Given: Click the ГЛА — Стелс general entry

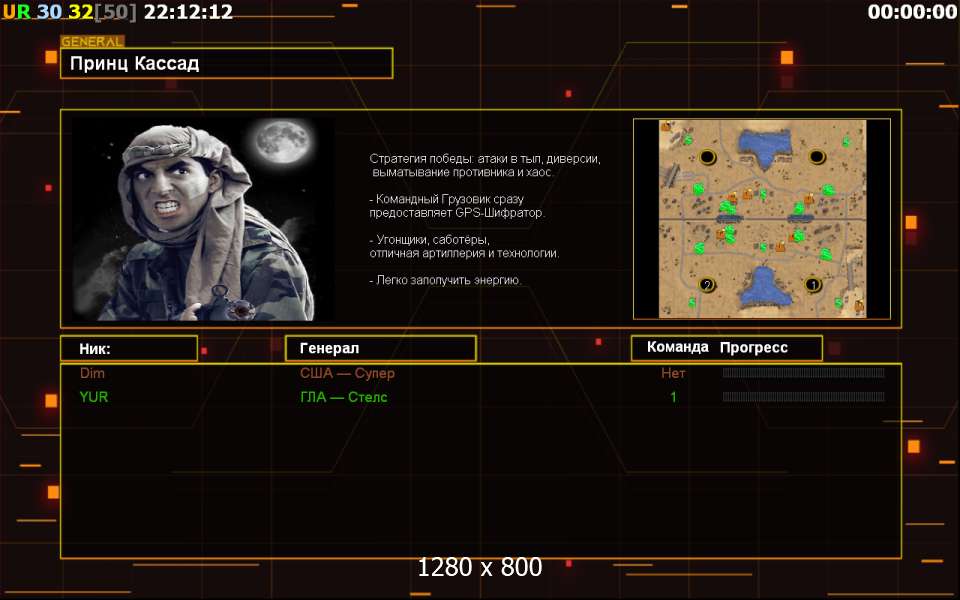Looking at the screenshot, I should coord(343,397).
